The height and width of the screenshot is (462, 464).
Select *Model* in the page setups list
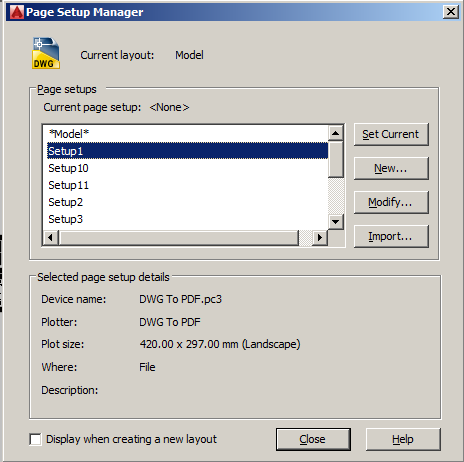click(x=187, y=134)
